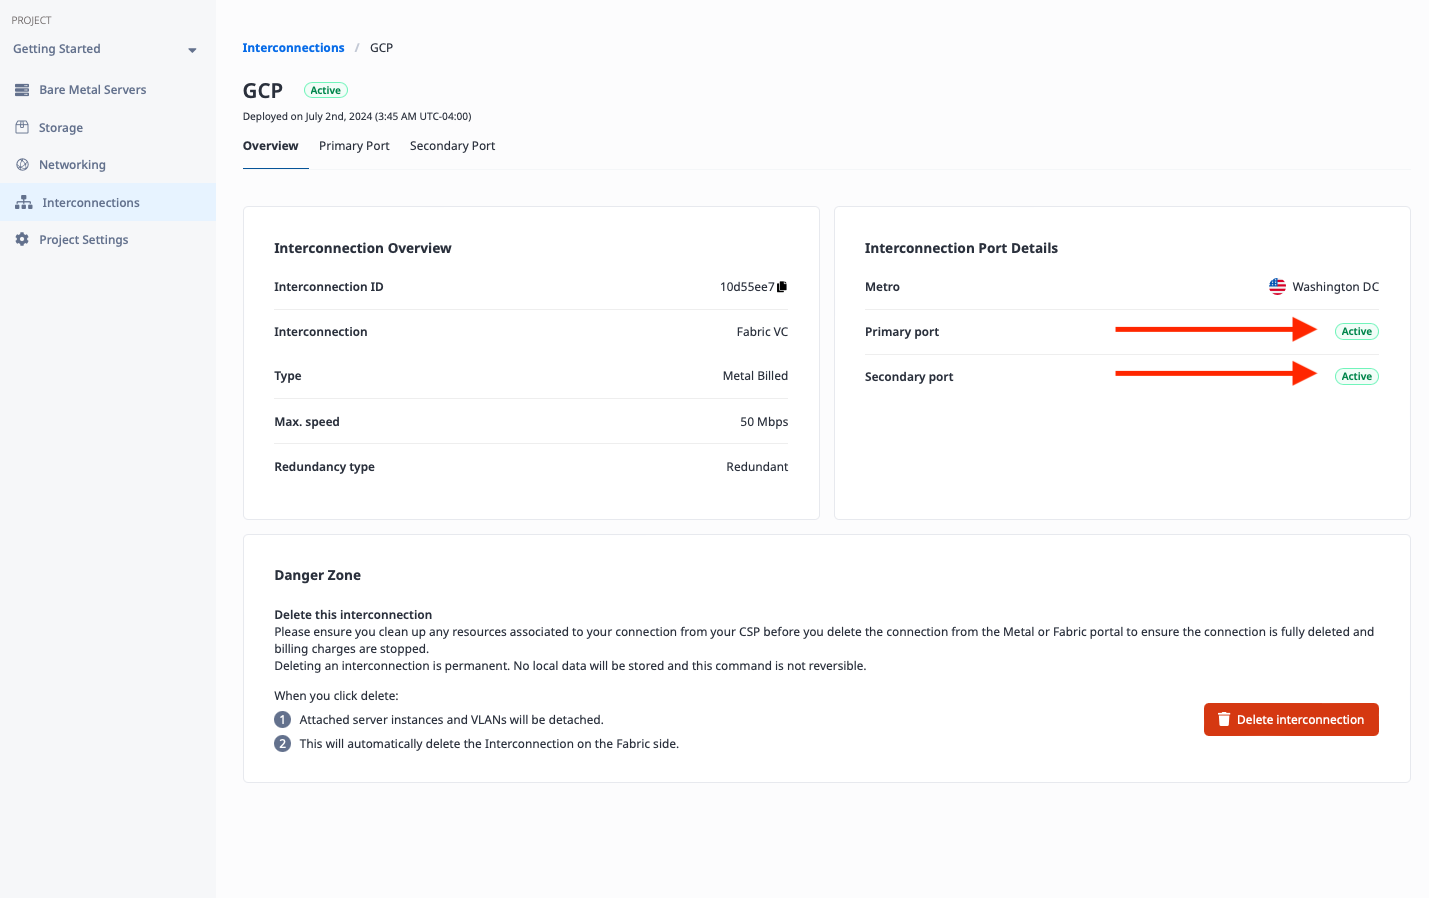Switch to the Overview tab
This screenshot has height=898, width=1429.
(270, 146)
